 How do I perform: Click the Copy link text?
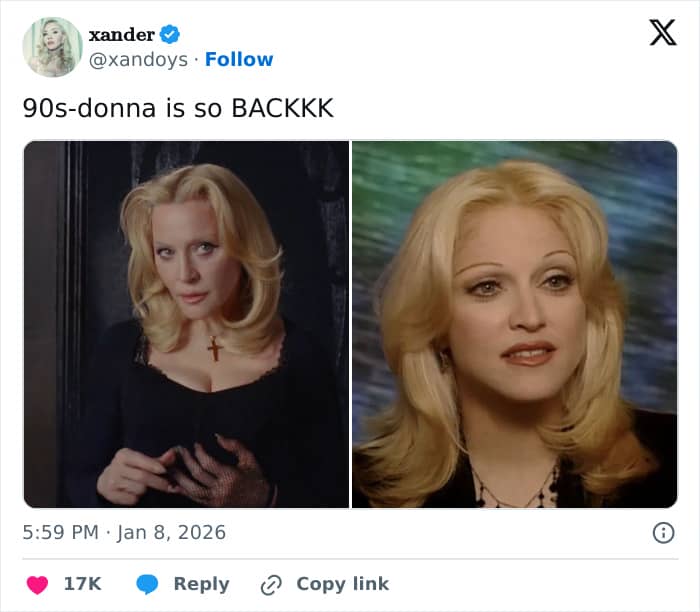tap(342, 584)
